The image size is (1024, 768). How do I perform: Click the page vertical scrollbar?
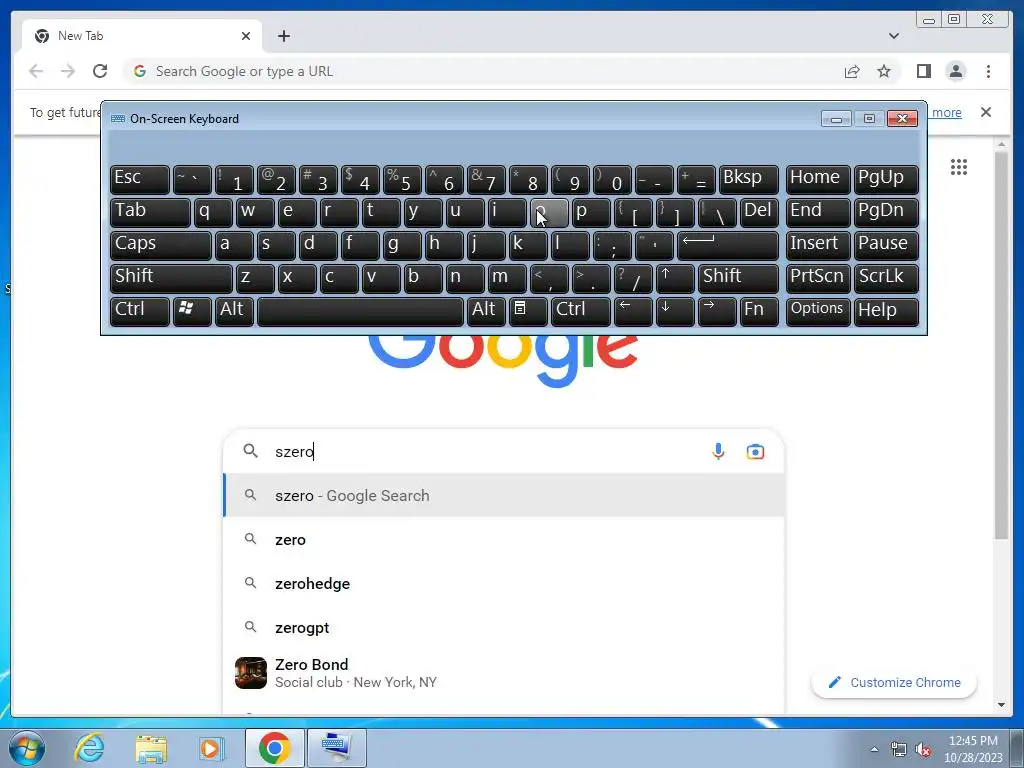[1001, 346]
